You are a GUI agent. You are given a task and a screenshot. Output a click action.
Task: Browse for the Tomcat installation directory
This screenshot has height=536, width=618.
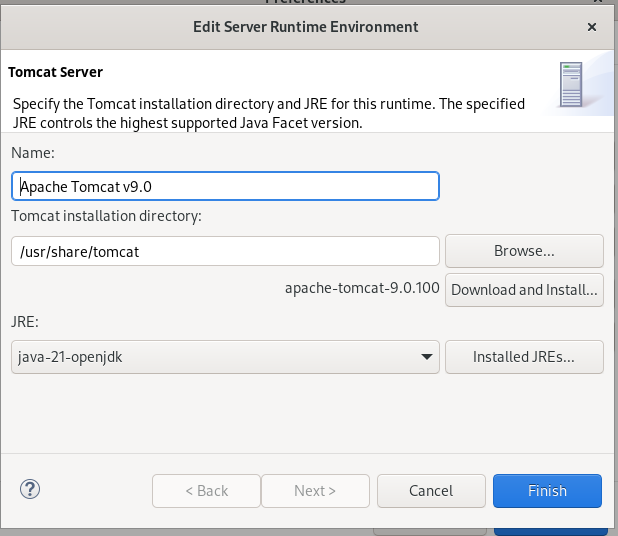524,251
